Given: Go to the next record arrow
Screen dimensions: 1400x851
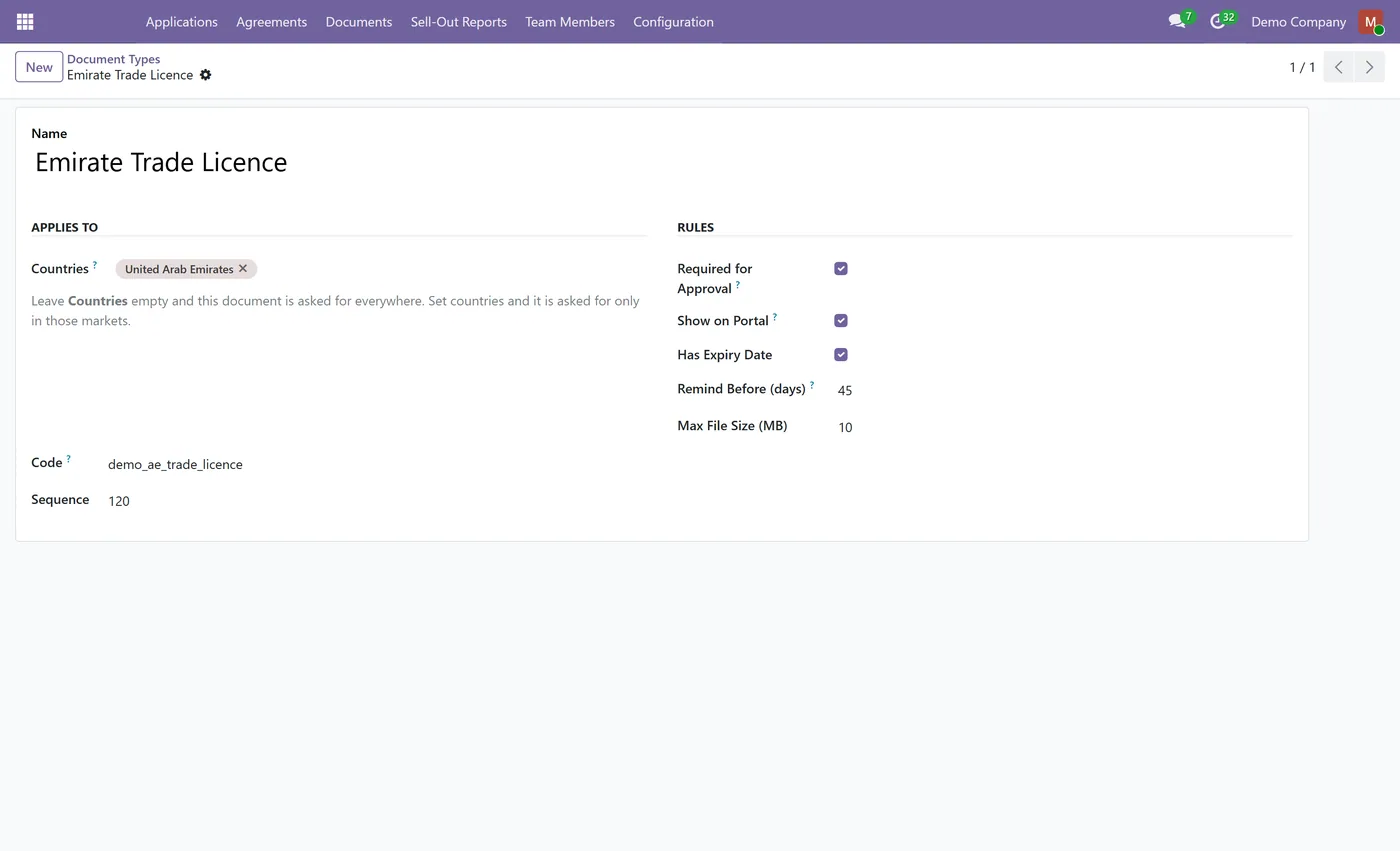Looking at the screenshot, I should coord(1369,67).
